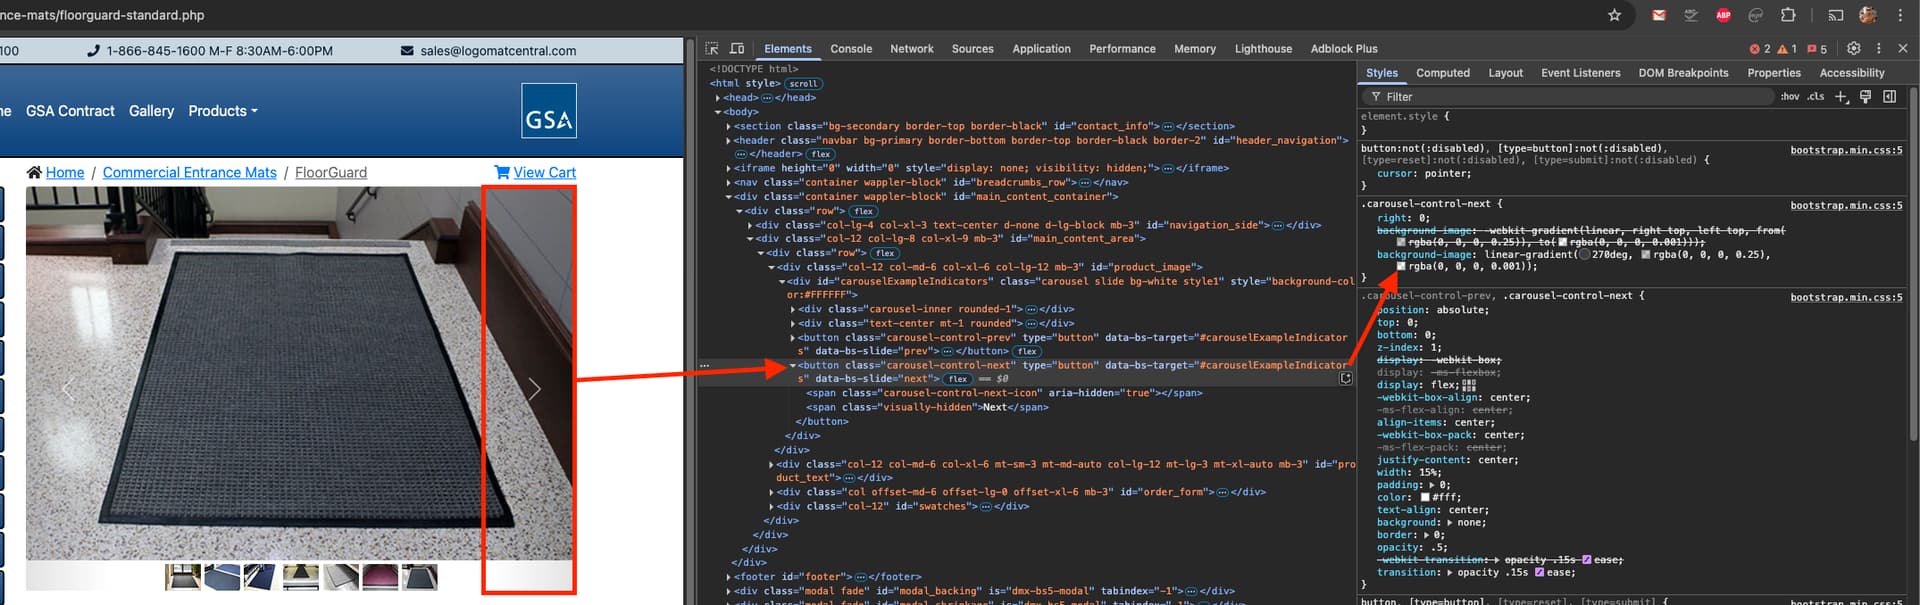
Task: Select the first carousel thumbnail image
Action: pyautogui.click(x=183, y=577)
